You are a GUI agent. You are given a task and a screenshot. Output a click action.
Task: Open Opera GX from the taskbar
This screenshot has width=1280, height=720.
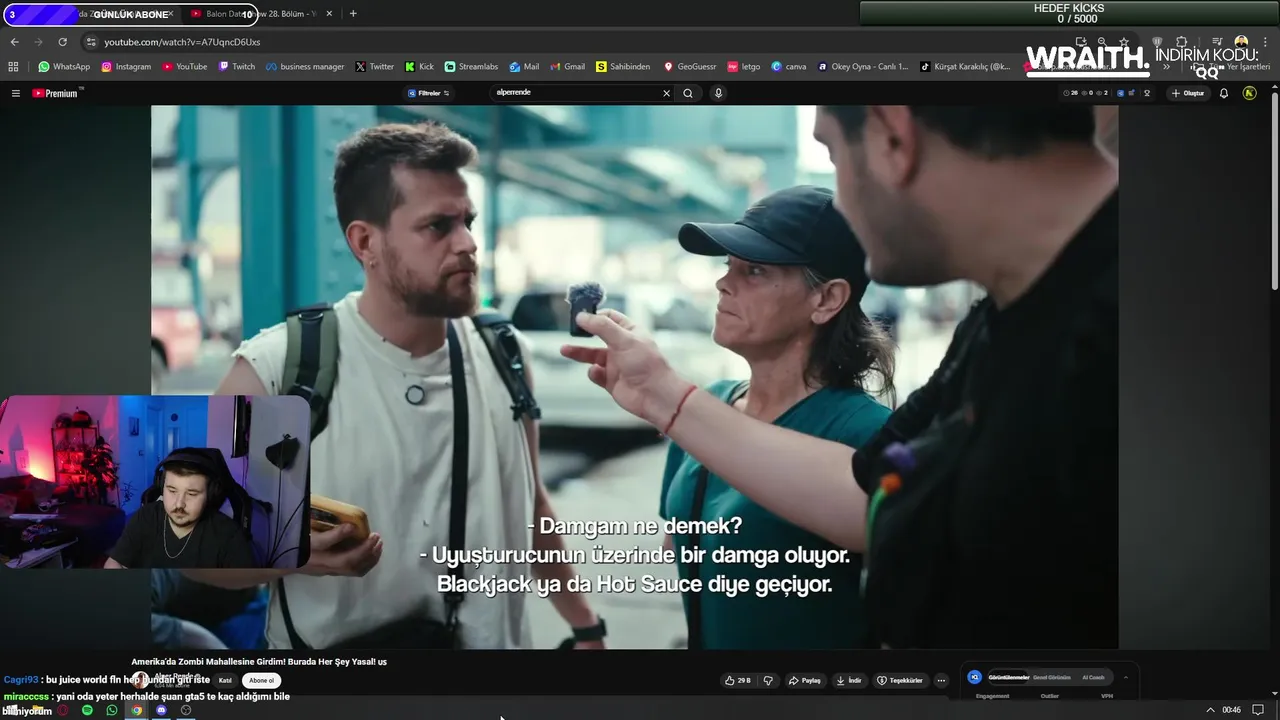[62, 710]
